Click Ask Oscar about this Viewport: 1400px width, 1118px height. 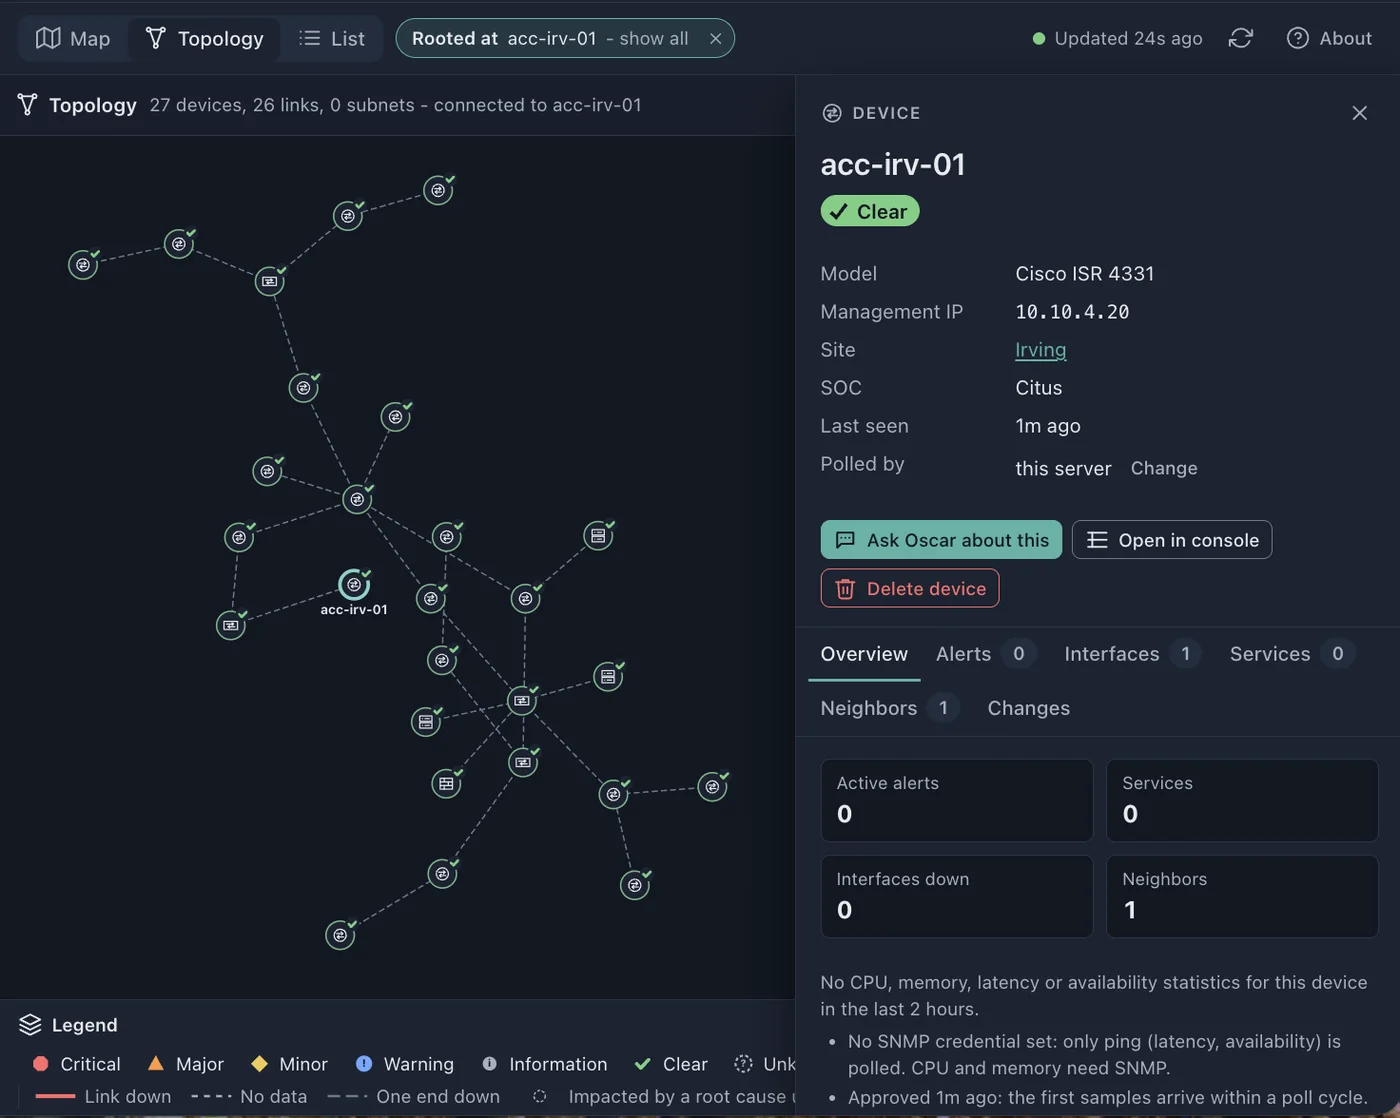pos(941,540)
